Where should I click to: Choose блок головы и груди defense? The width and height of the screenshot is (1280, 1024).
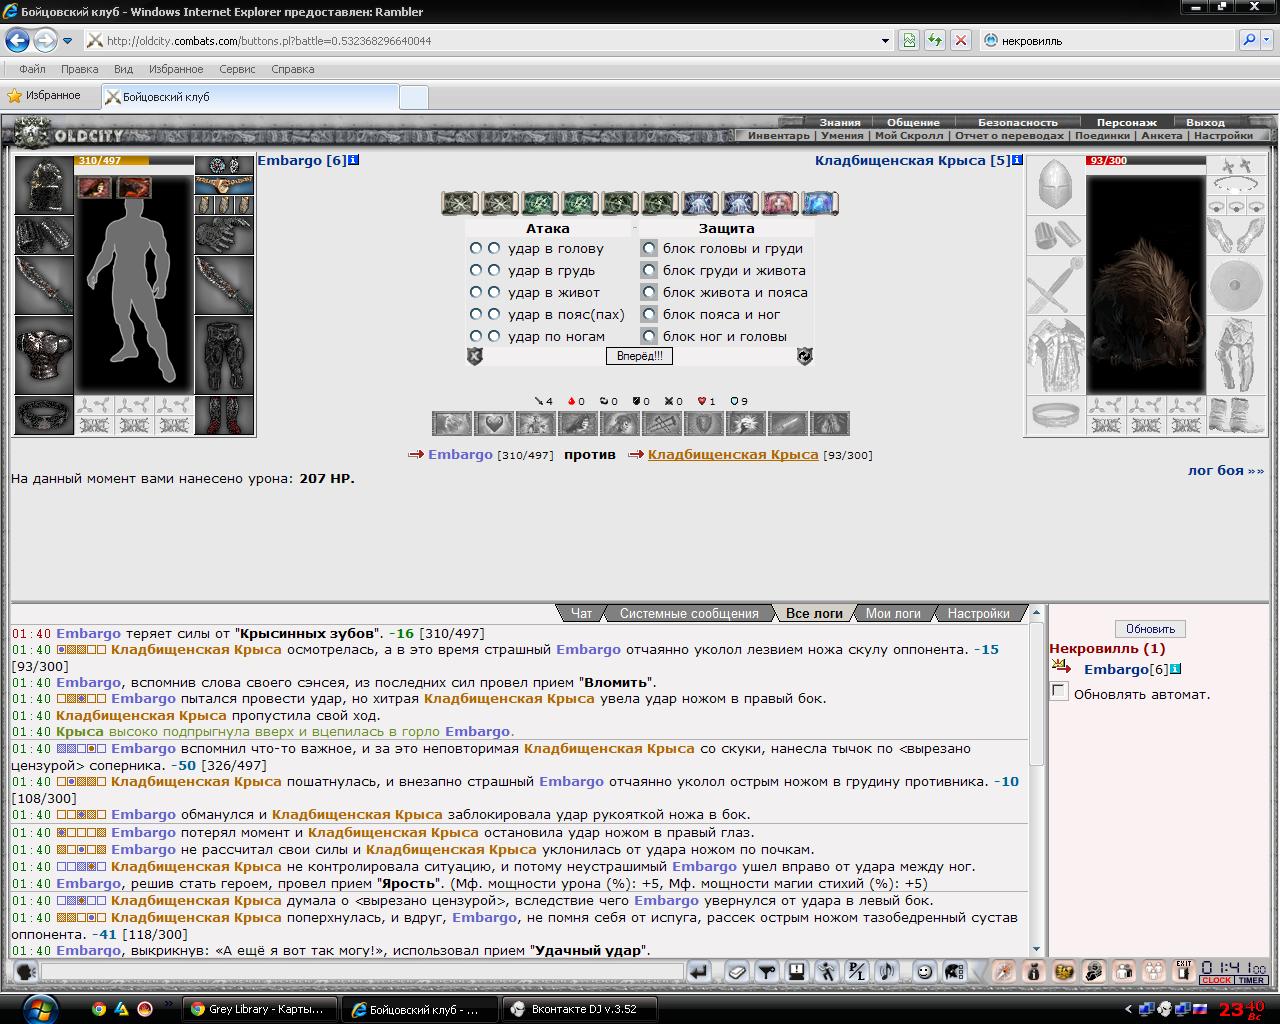coord(650,248)
